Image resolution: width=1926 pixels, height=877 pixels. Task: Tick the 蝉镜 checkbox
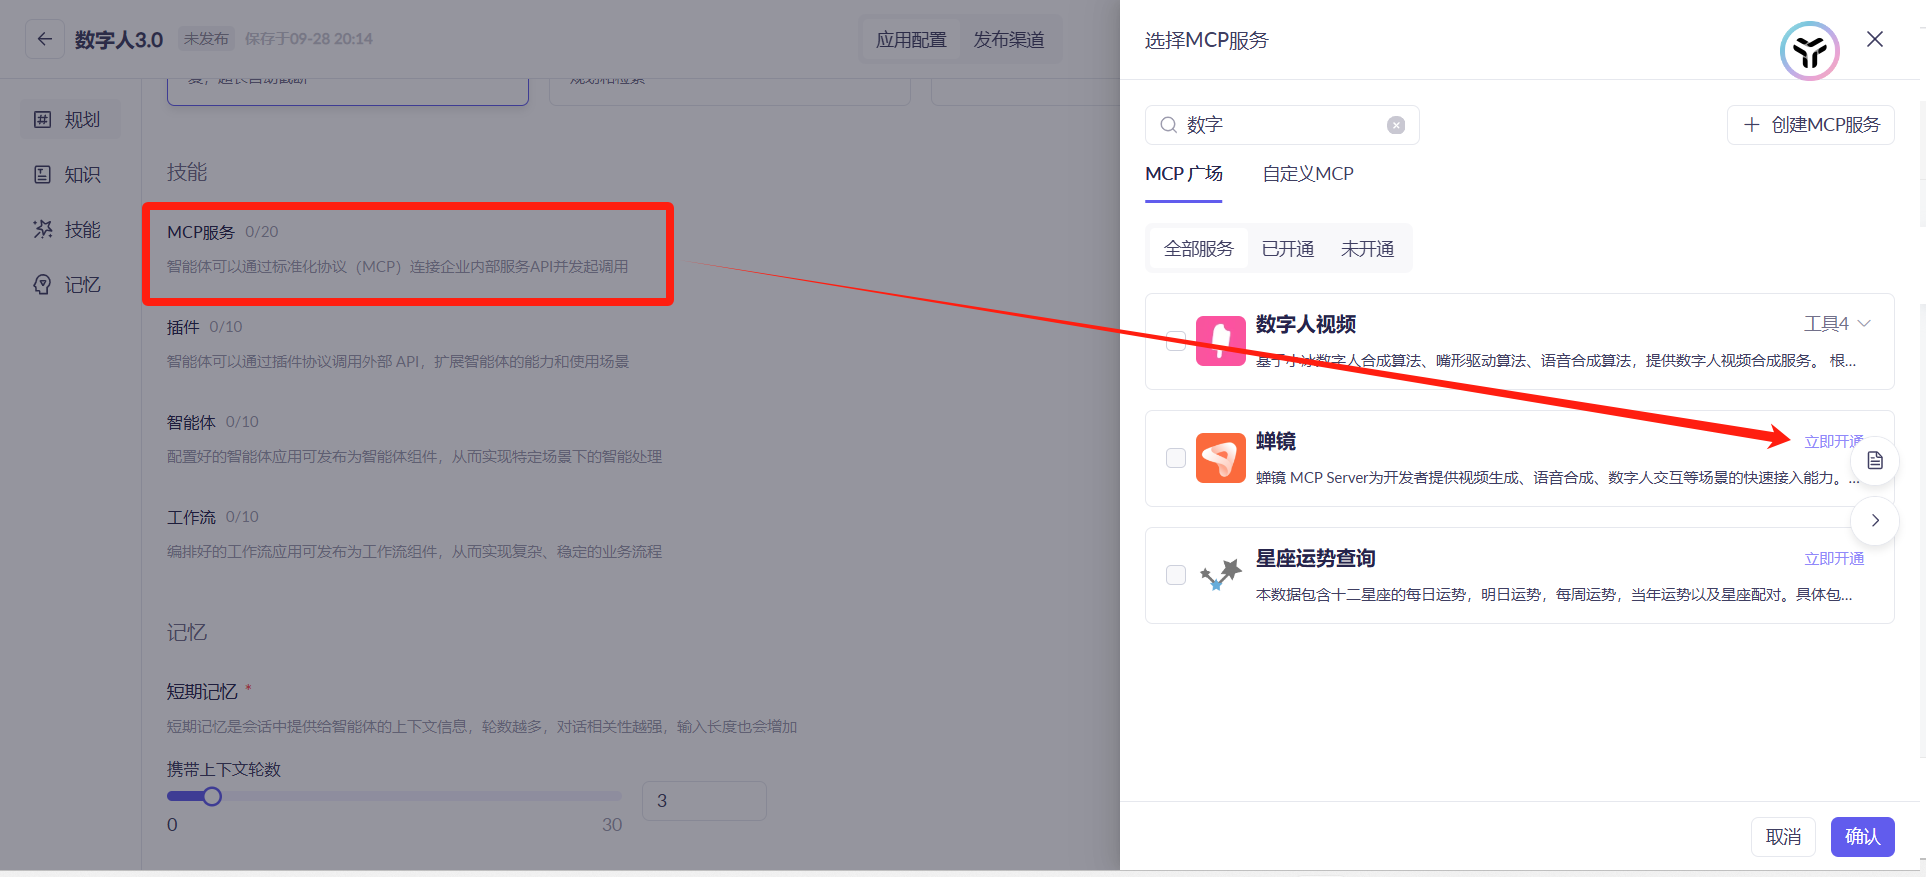tap(1176, 458)
